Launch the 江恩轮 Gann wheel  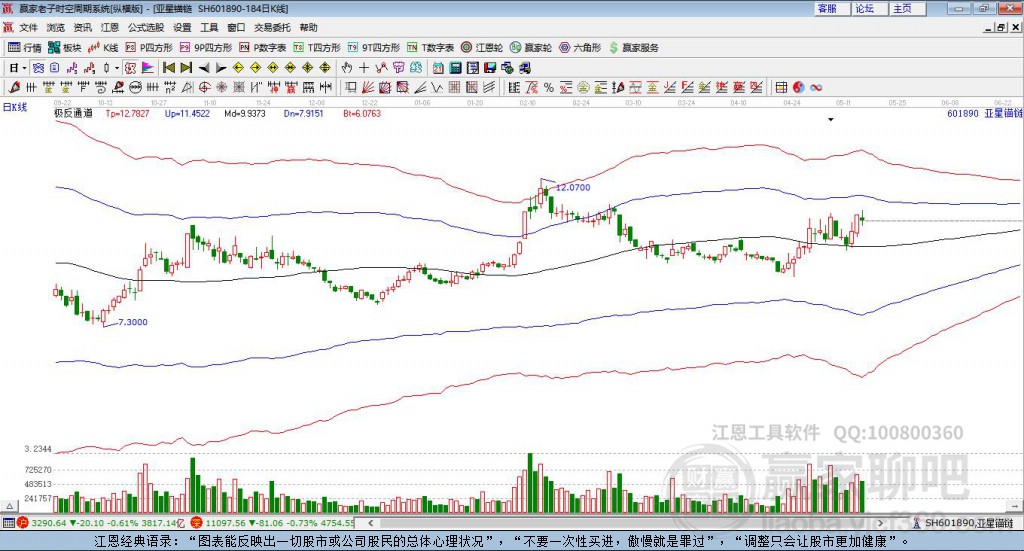(x=482, y=48)
